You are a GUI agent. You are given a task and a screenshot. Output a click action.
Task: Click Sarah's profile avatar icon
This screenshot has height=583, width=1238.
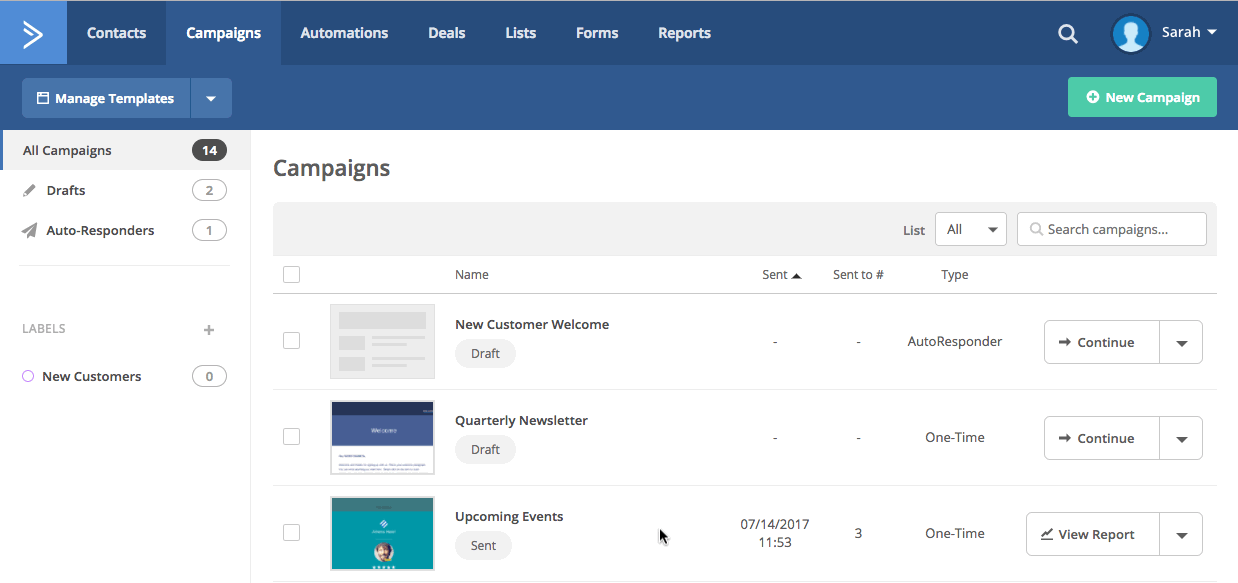click(1131, 33)
